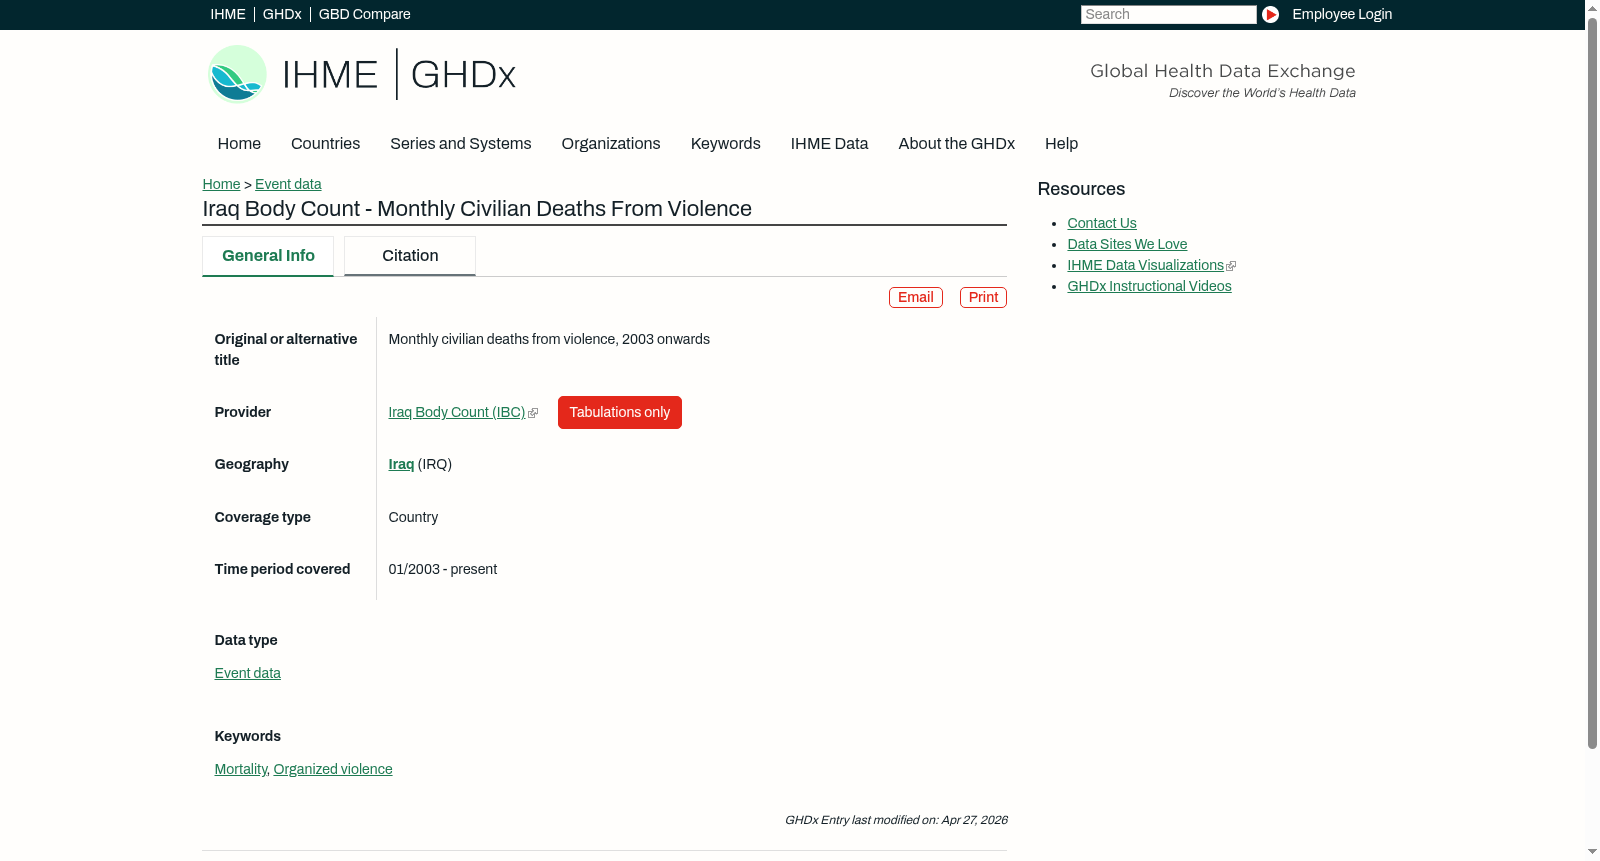Click the scrollbar up arrow
Viewport: 1600px width, 861px height.
tap(1592, 7)
